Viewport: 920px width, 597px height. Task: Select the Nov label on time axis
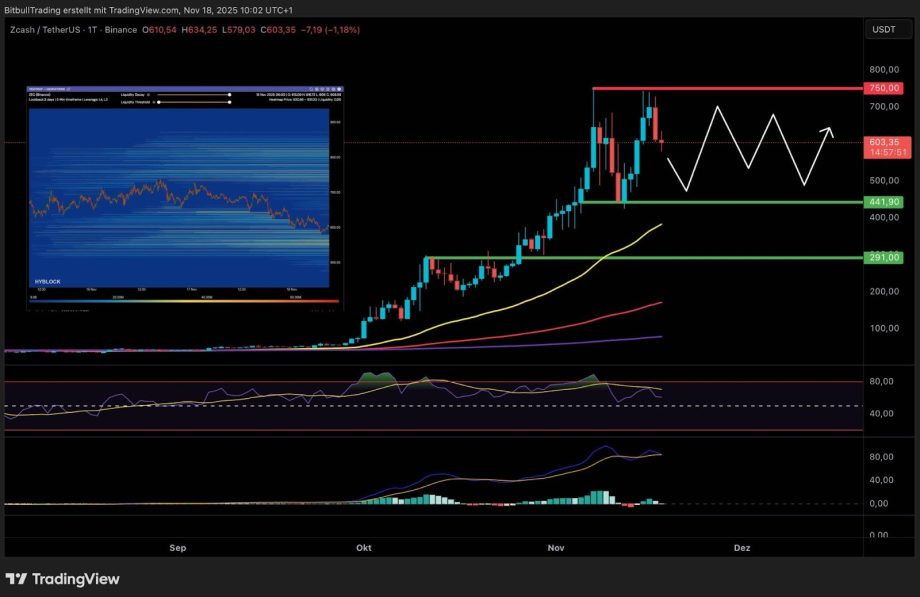pyautogui.click(x=557, y=548)
